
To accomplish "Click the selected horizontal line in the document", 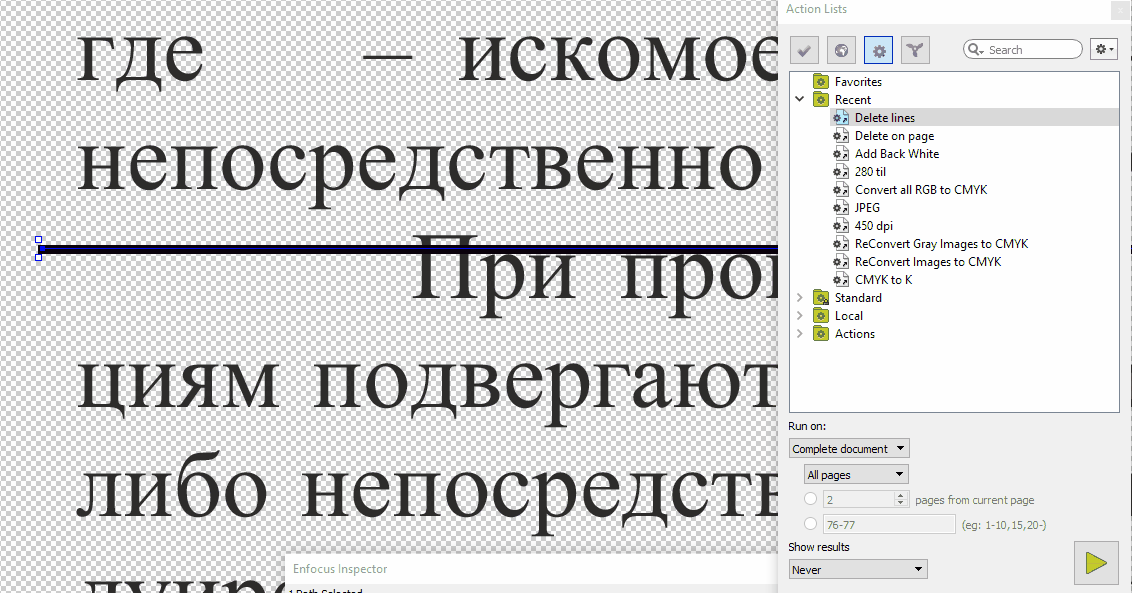I will click(x=409, y=250).
